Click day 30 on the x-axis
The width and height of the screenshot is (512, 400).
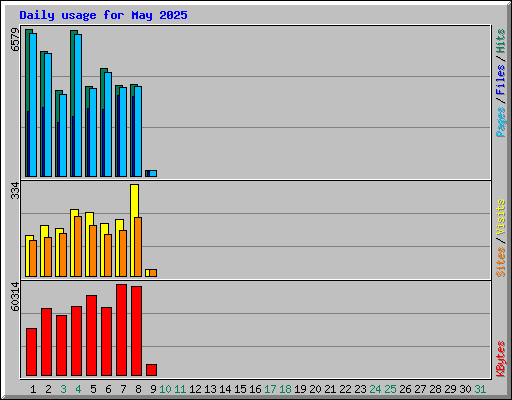point(465,389)
